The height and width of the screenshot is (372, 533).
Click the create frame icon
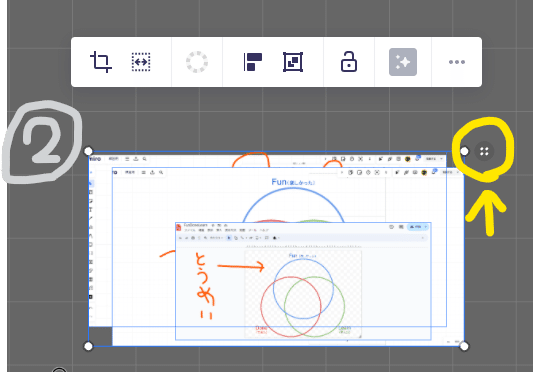[293, 62]
